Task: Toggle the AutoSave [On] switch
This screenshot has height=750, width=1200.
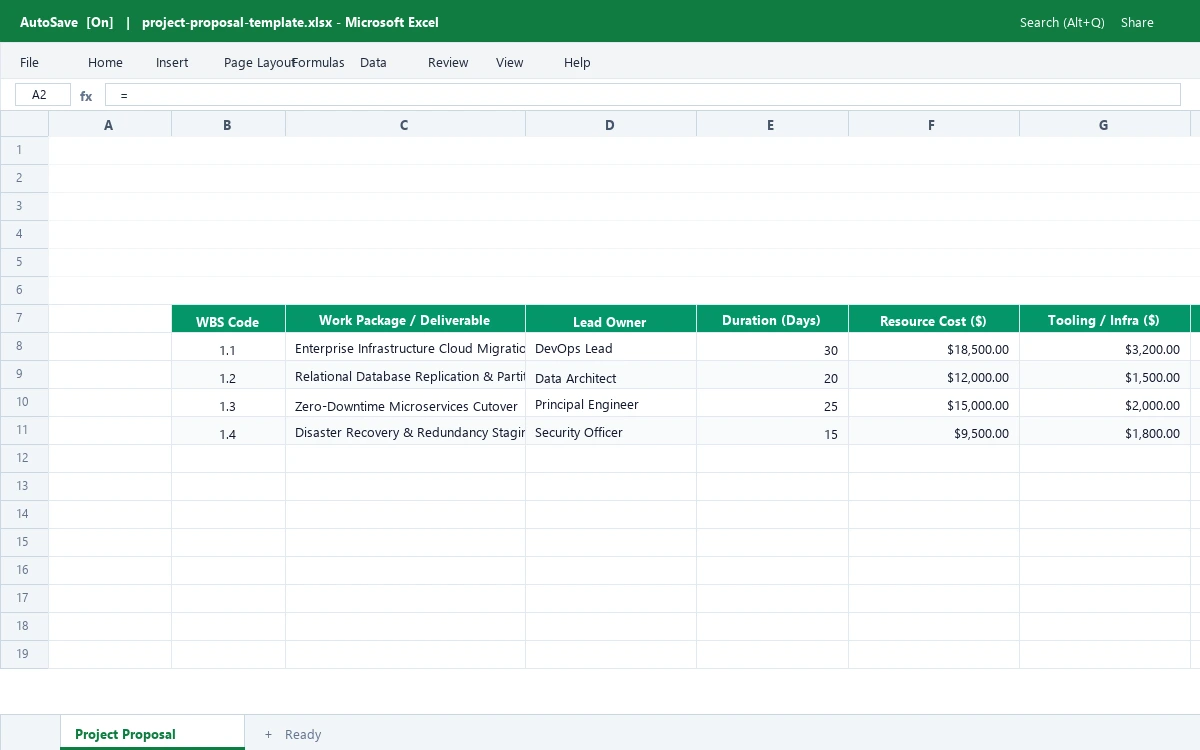Action: point(67,22)
